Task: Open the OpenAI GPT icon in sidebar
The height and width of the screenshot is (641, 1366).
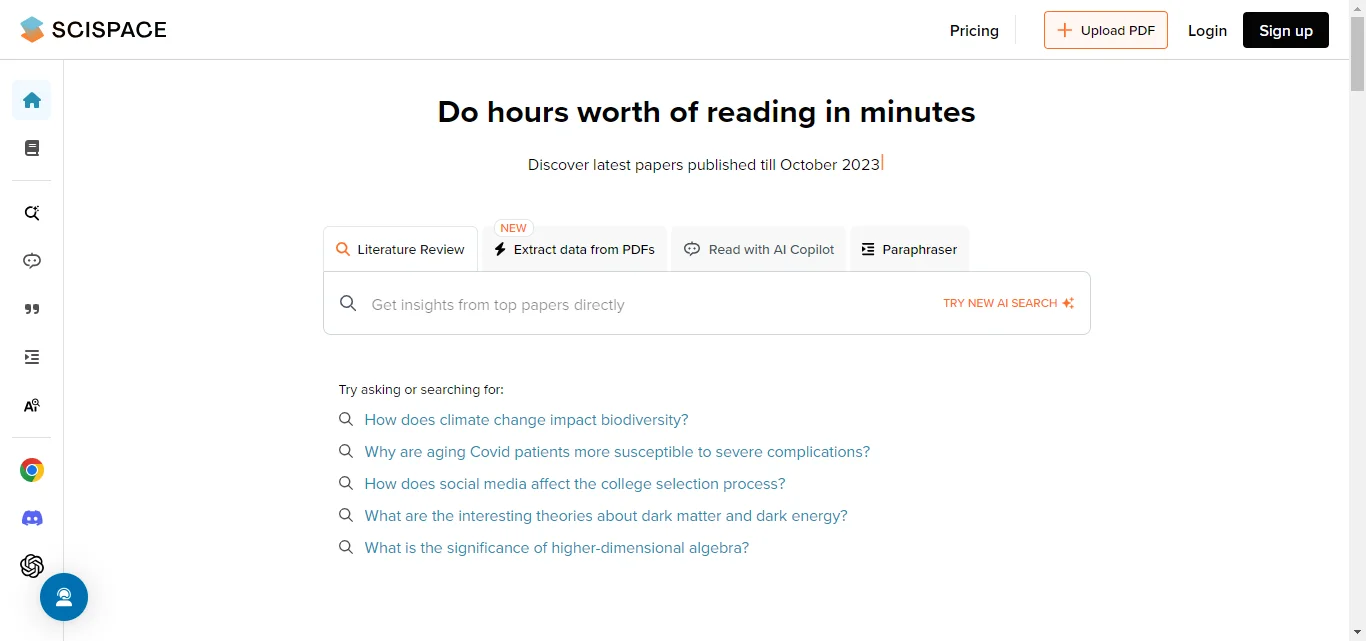Action: coord(32,566)
